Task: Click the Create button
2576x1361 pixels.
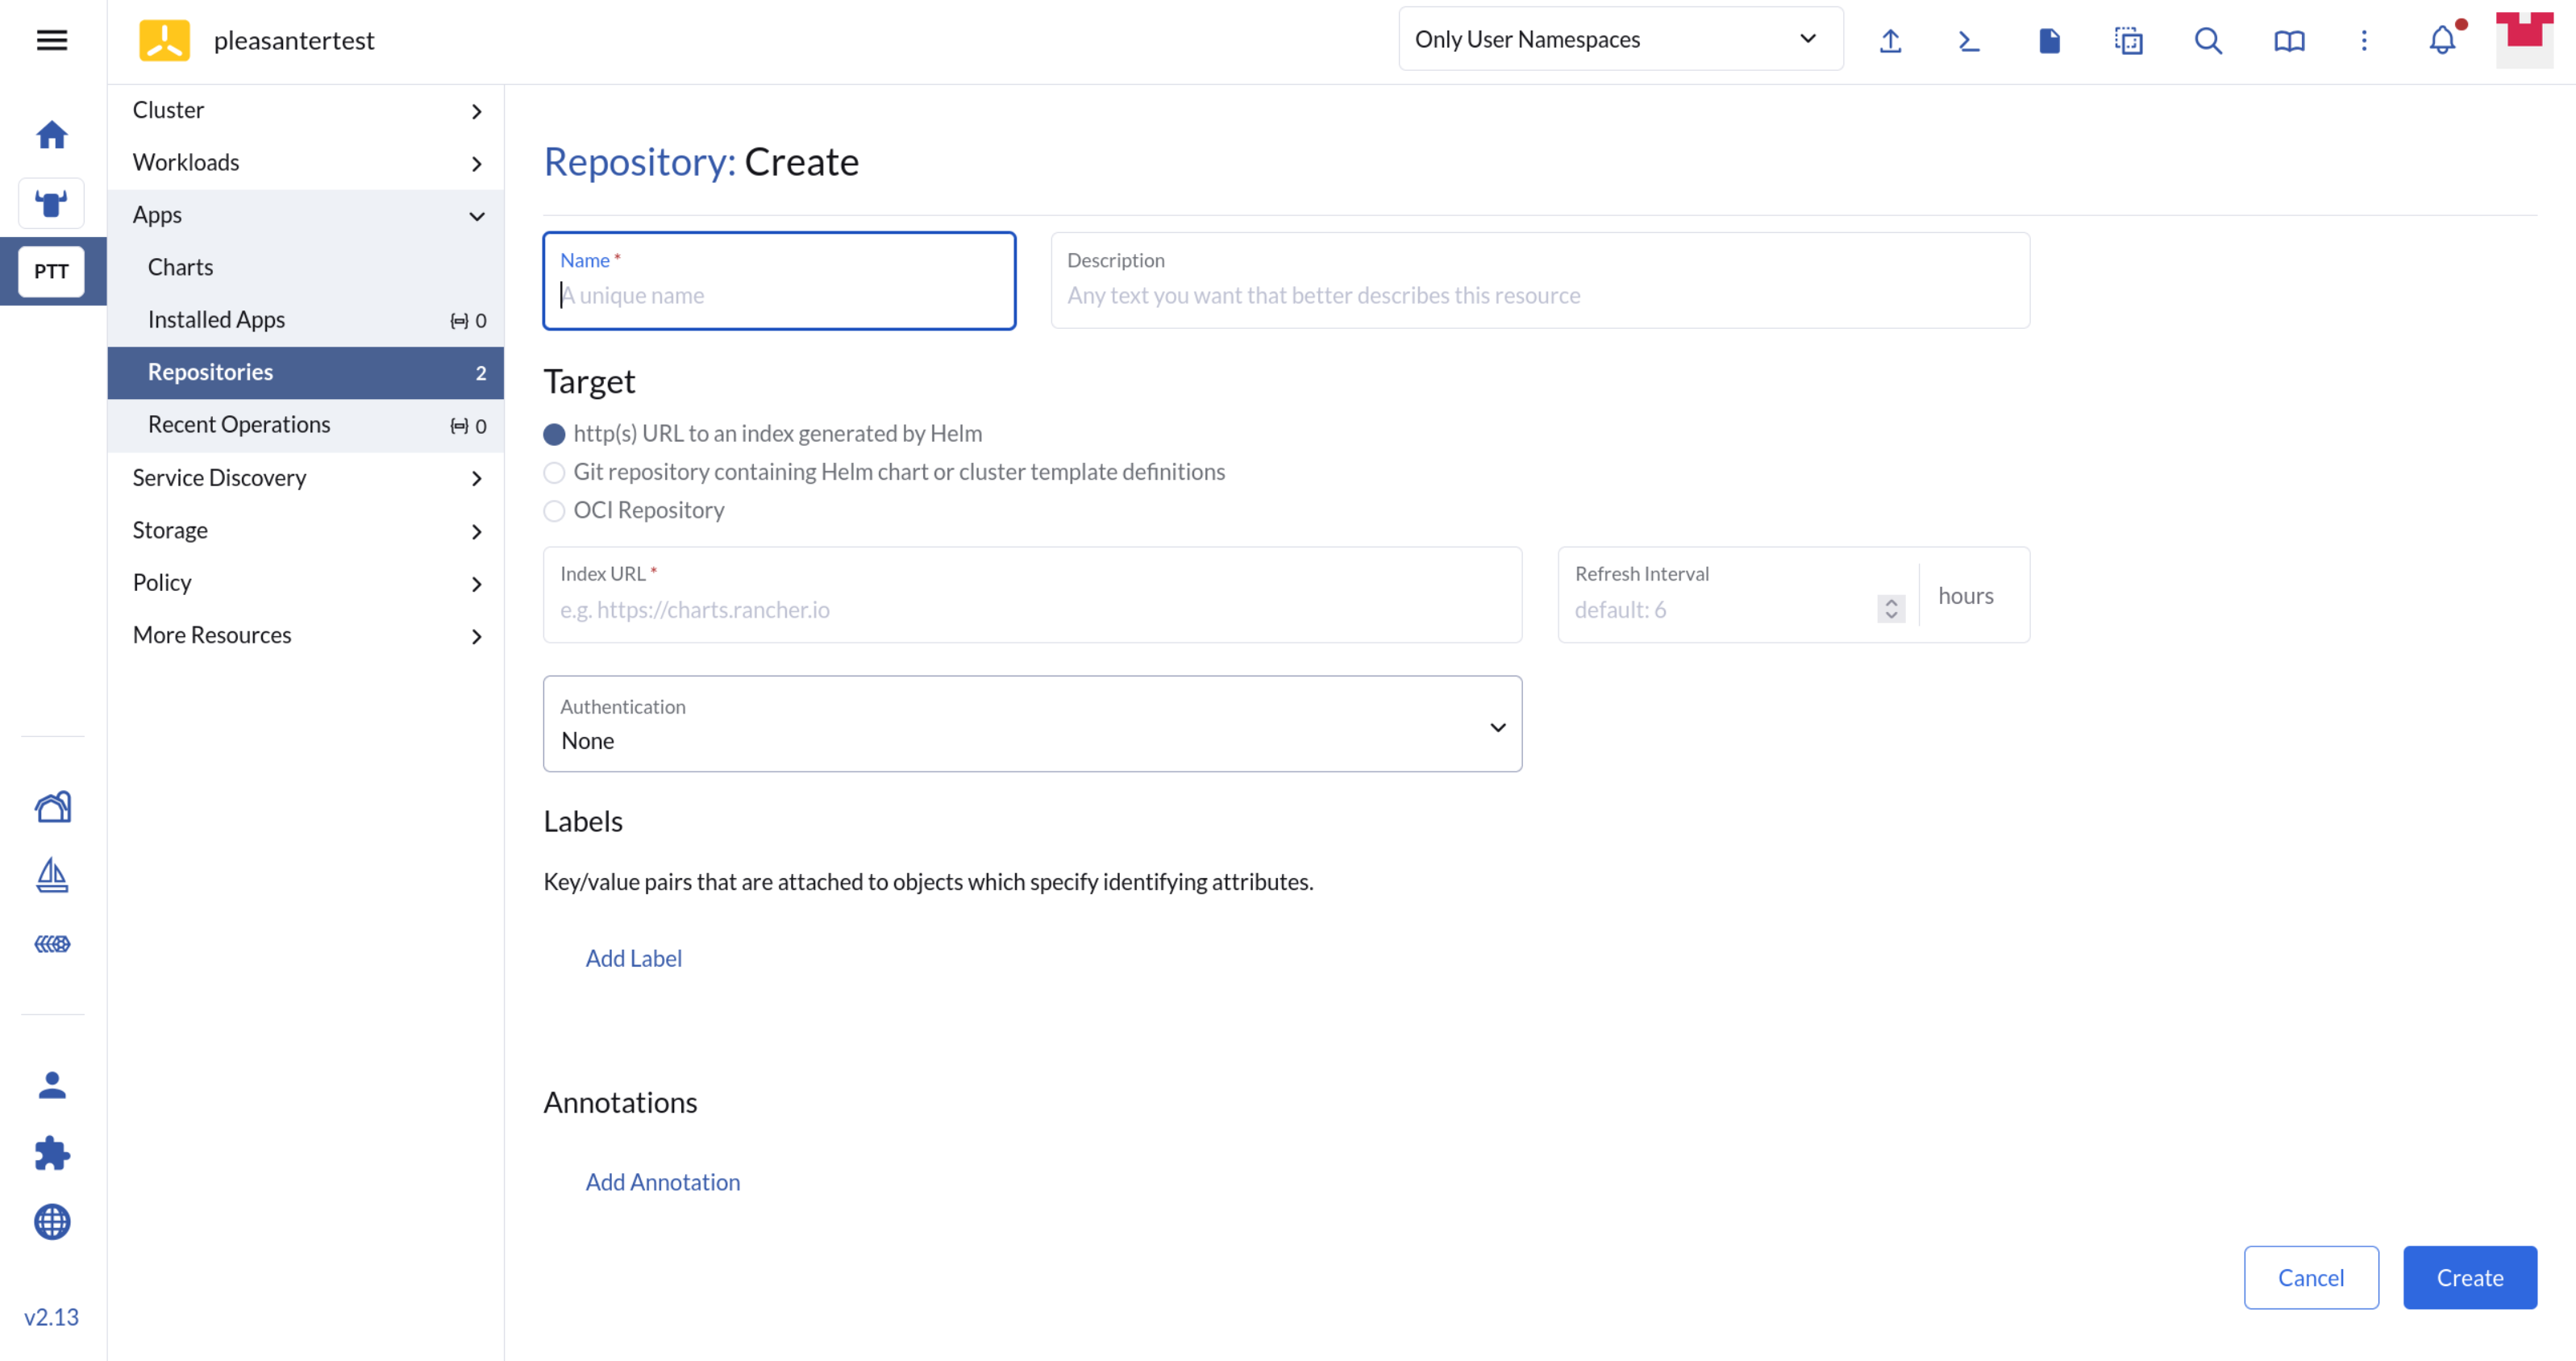Action: pyautogui.click(x=2469, y=1277)
